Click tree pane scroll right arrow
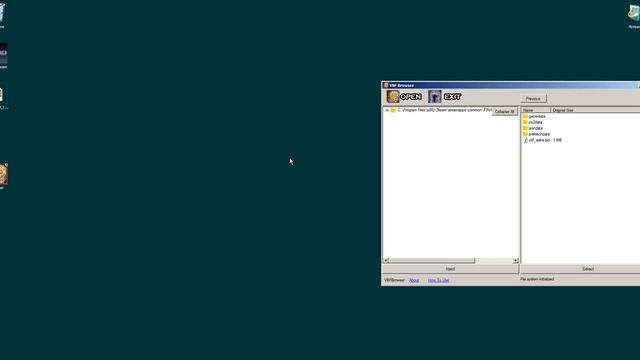 pos(516,260)
